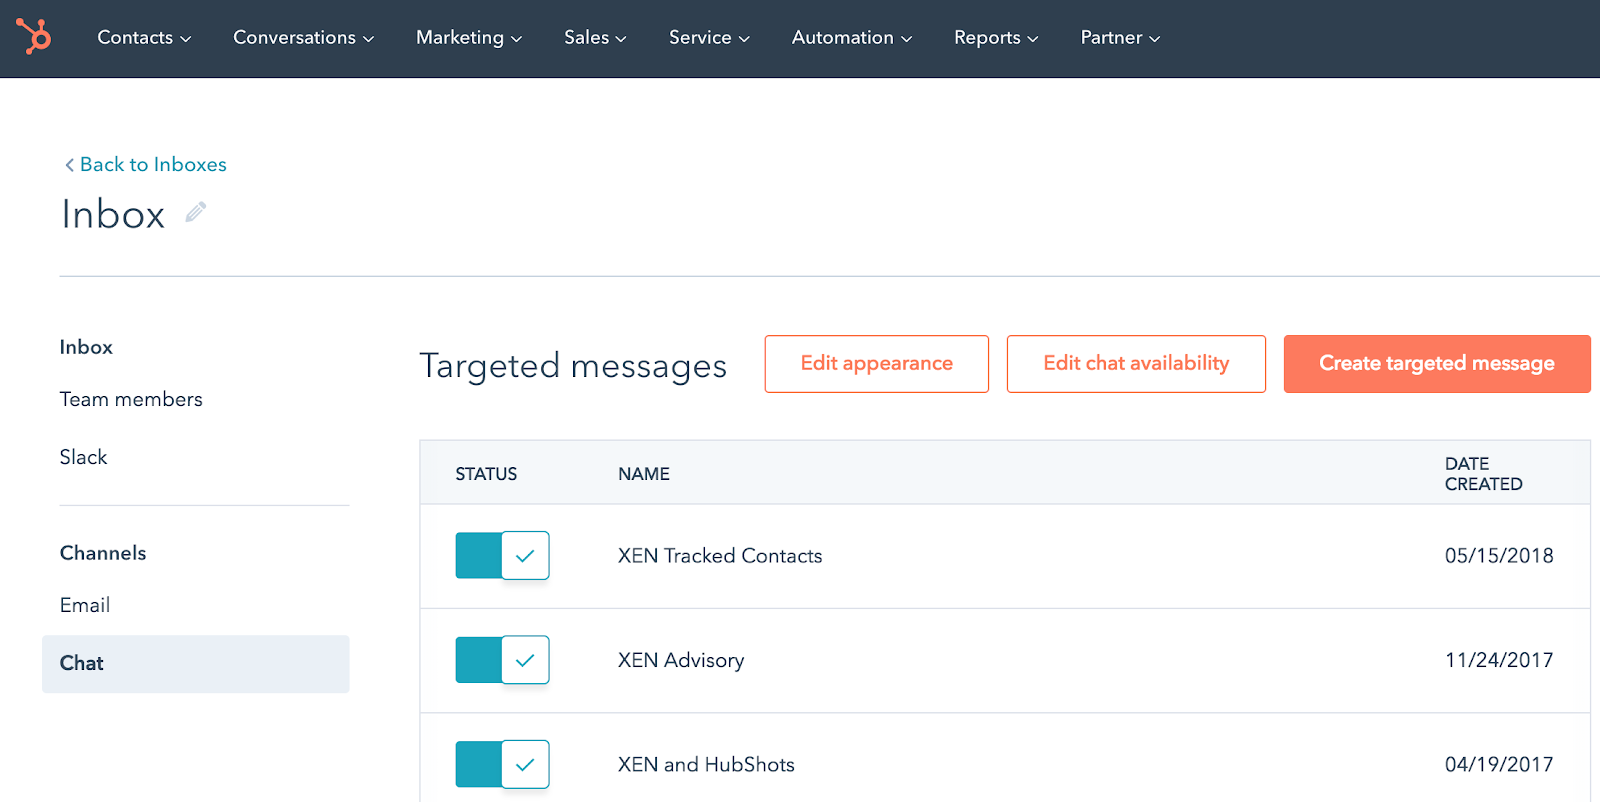1600x802 pixels.
Task: Click the 05/15/2018 date cell
Action: coord(1499,556)
